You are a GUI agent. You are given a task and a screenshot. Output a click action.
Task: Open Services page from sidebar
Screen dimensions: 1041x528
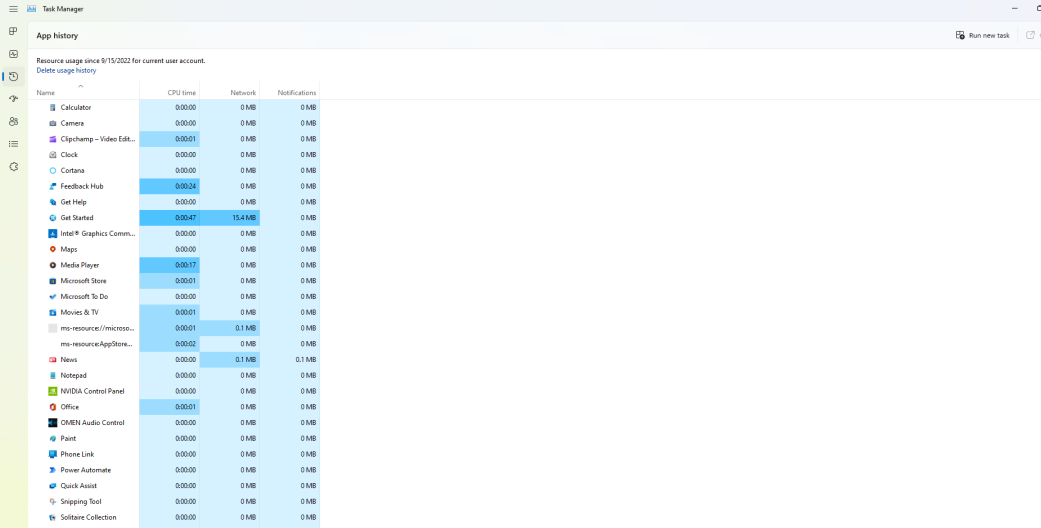click(13, 167)
